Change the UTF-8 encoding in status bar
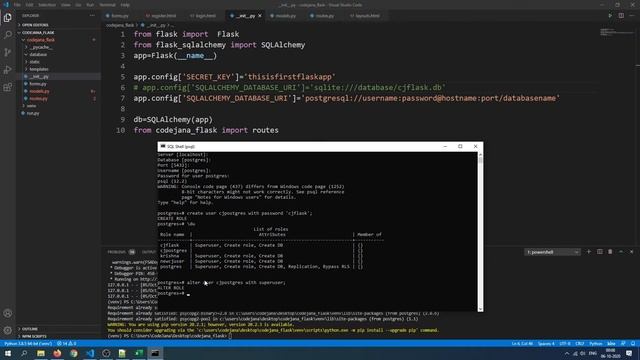Image resolution: width=640 pixels, height=360 pixels. pyautogui.click(x=565, y=344)
